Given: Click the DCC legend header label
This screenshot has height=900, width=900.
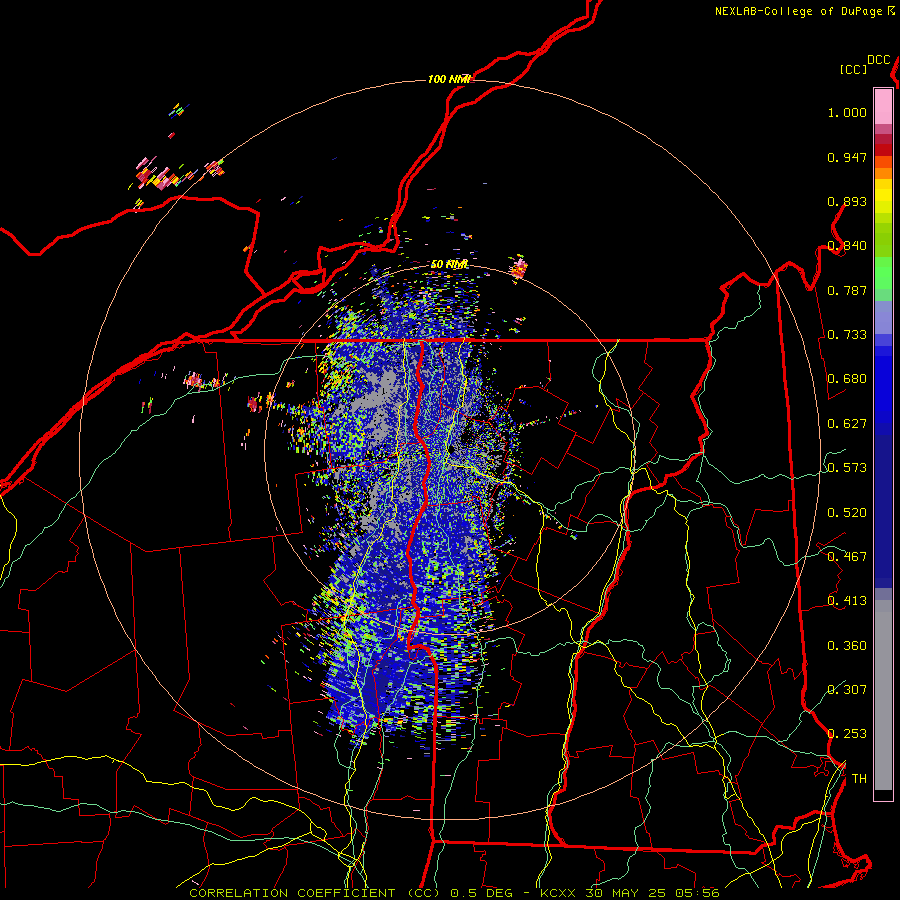Looking at the screenshot, I should click(878, 60).
